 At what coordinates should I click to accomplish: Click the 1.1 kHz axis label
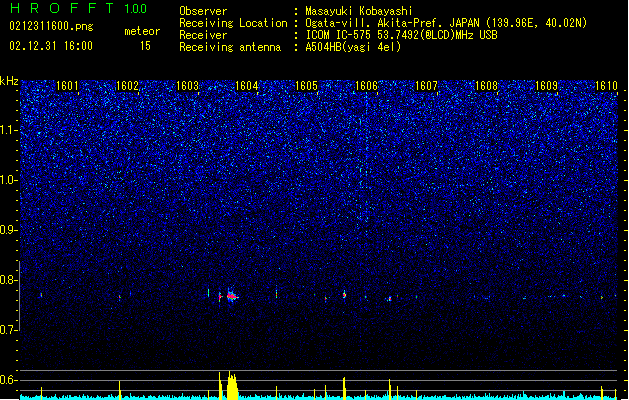point(9,130)
